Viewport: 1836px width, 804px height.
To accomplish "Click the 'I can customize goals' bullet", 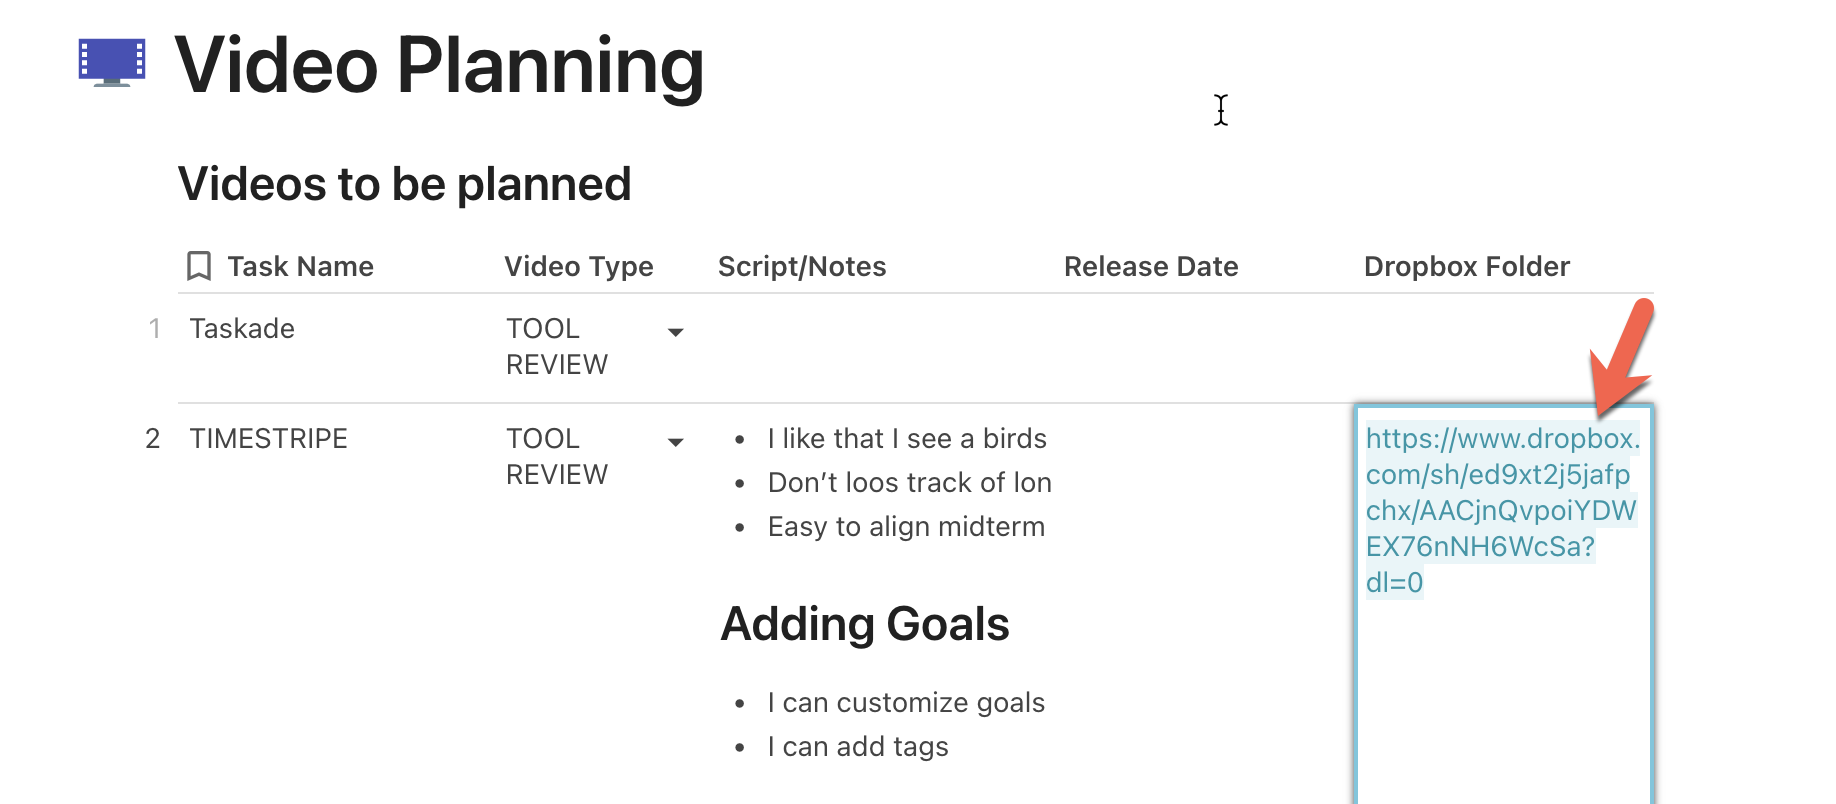I will pos(906,703).
